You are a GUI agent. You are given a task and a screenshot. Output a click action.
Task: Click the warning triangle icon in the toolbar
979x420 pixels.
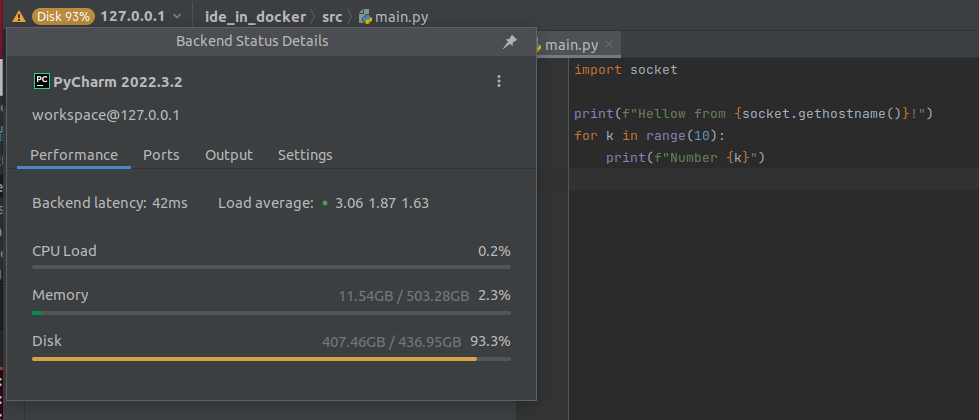pyautogui.click(x=18, y=16)
